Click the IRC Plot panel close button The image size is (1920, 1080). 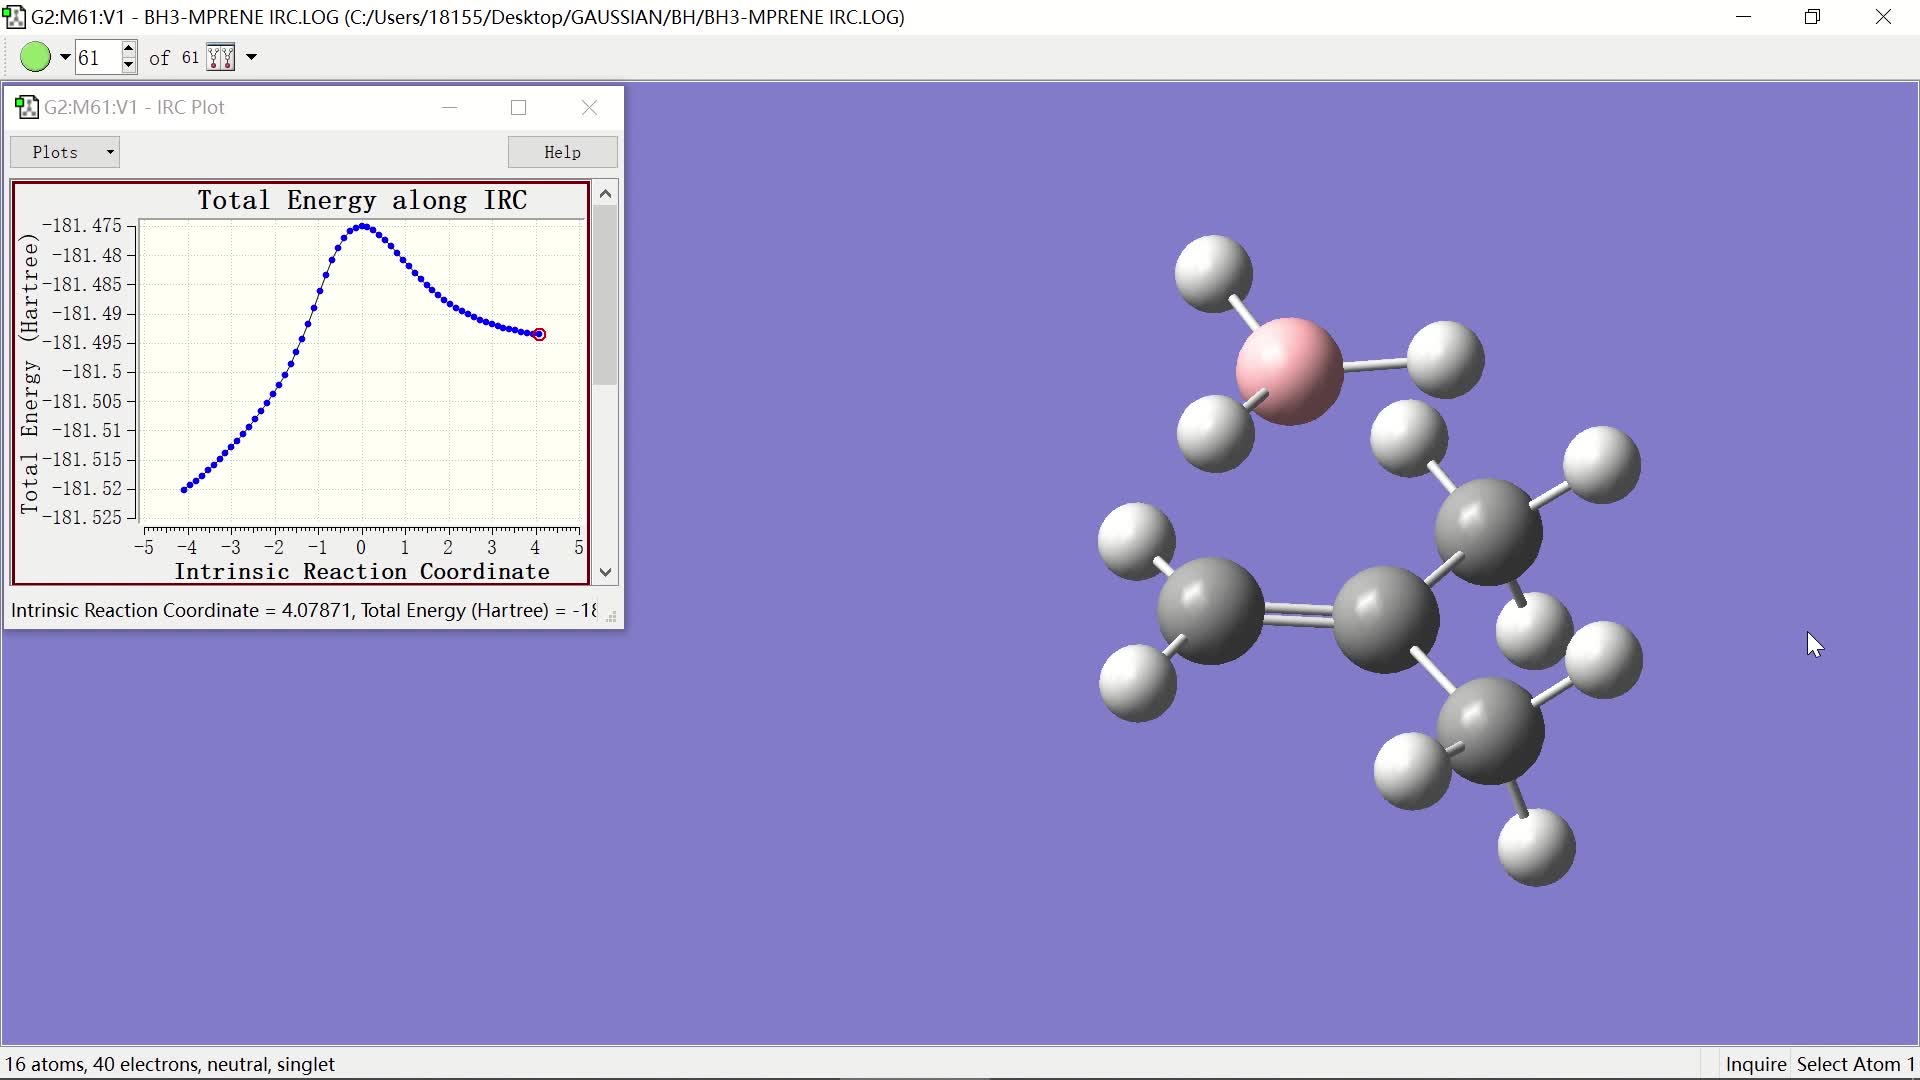point(589,107)
